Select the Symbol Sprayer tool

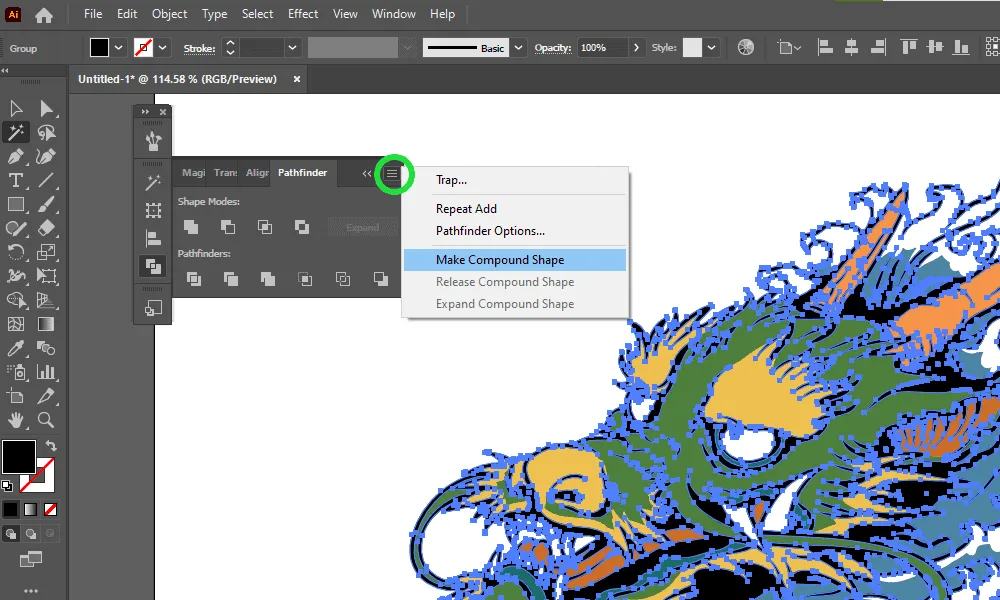point(16,372)
